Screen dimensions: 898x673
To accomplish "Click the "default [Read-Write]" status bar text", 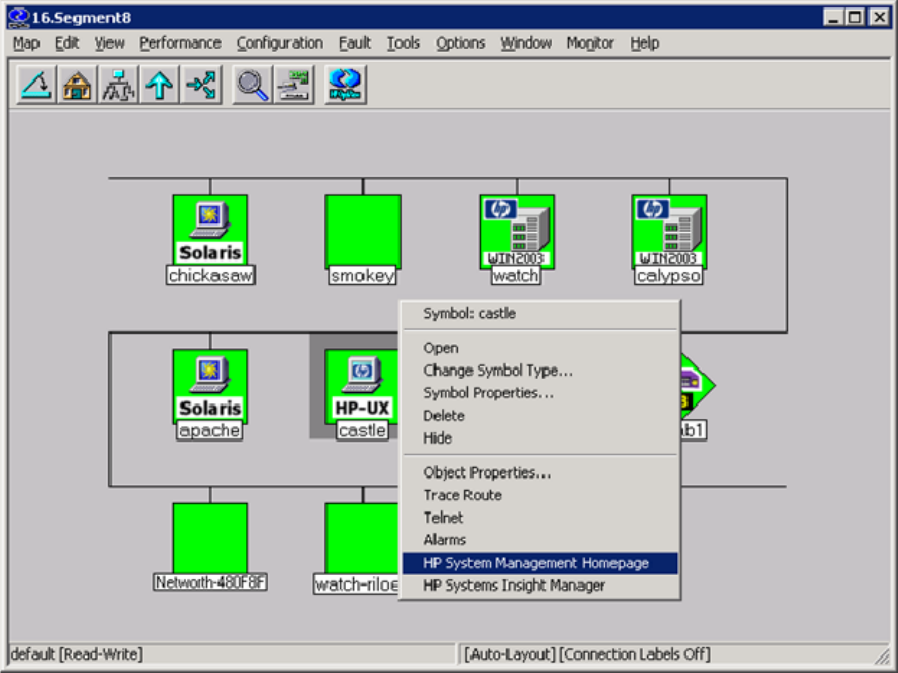I will (x=77, y=654).
